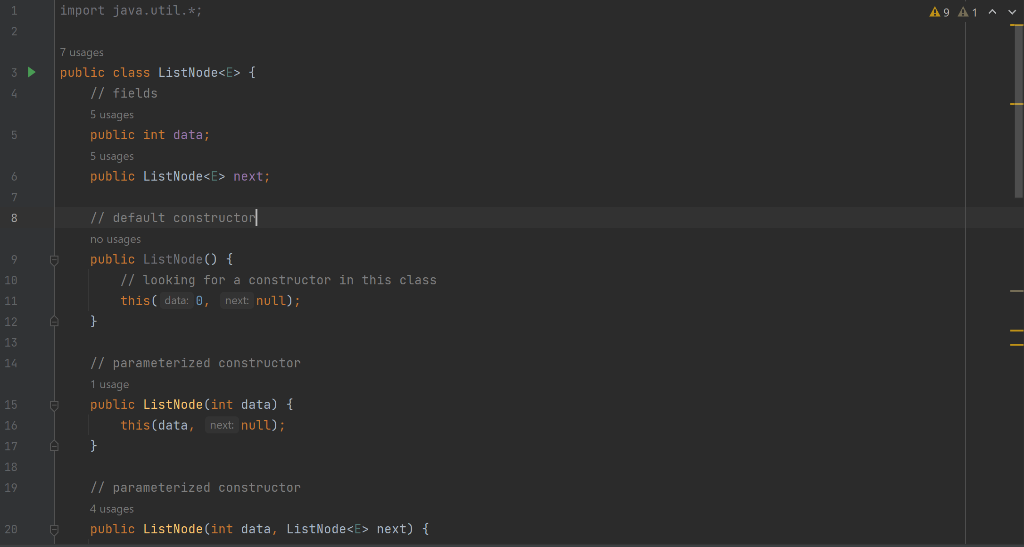Click the class name ListNode on line 3

[188, 72]
